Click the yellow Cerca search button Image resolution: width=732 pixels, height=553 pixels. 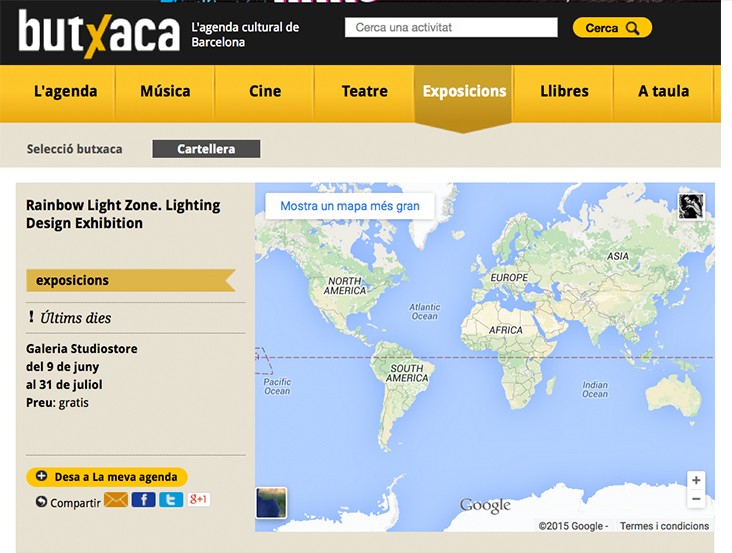click(x=612, y=28)
